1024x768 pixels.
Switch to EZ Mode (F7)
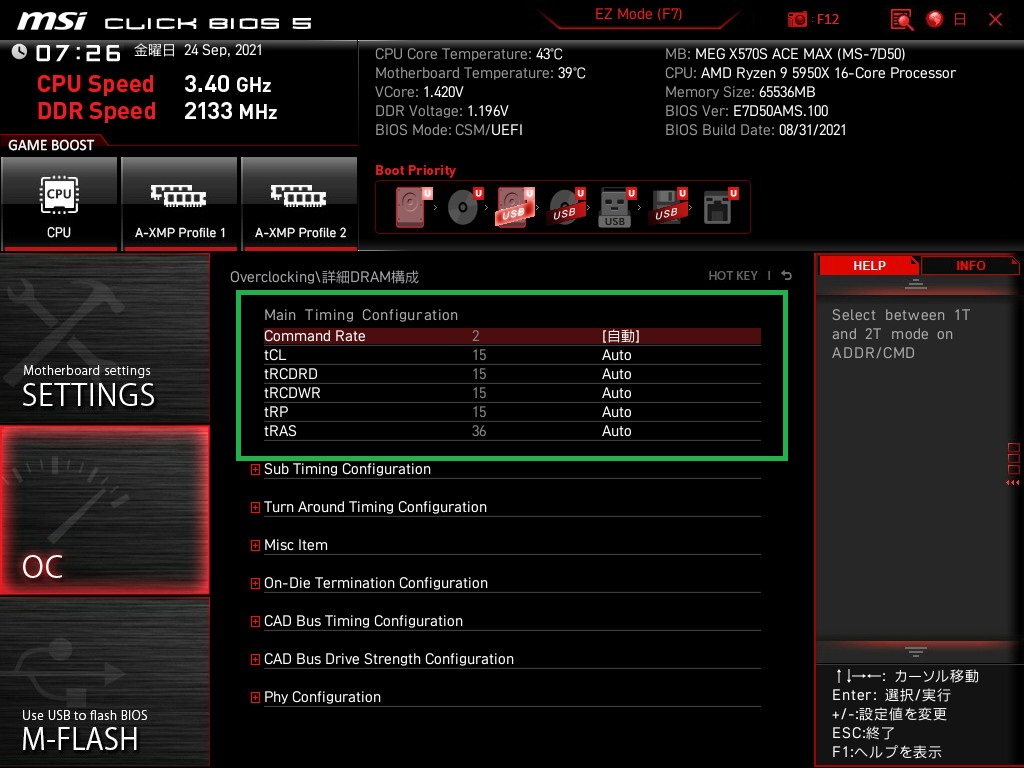[x=638, y=14]
